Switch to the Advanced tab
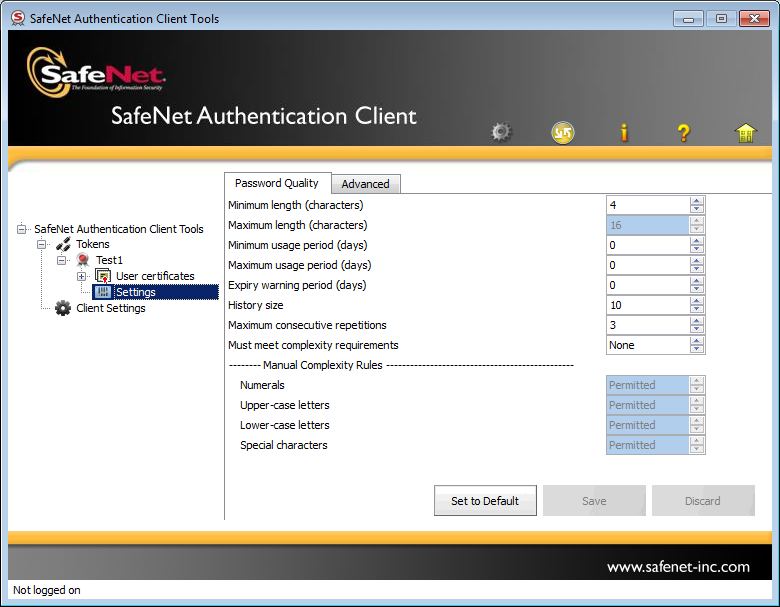Viewport: 780px width, 607px height. [x=366, y=184]
